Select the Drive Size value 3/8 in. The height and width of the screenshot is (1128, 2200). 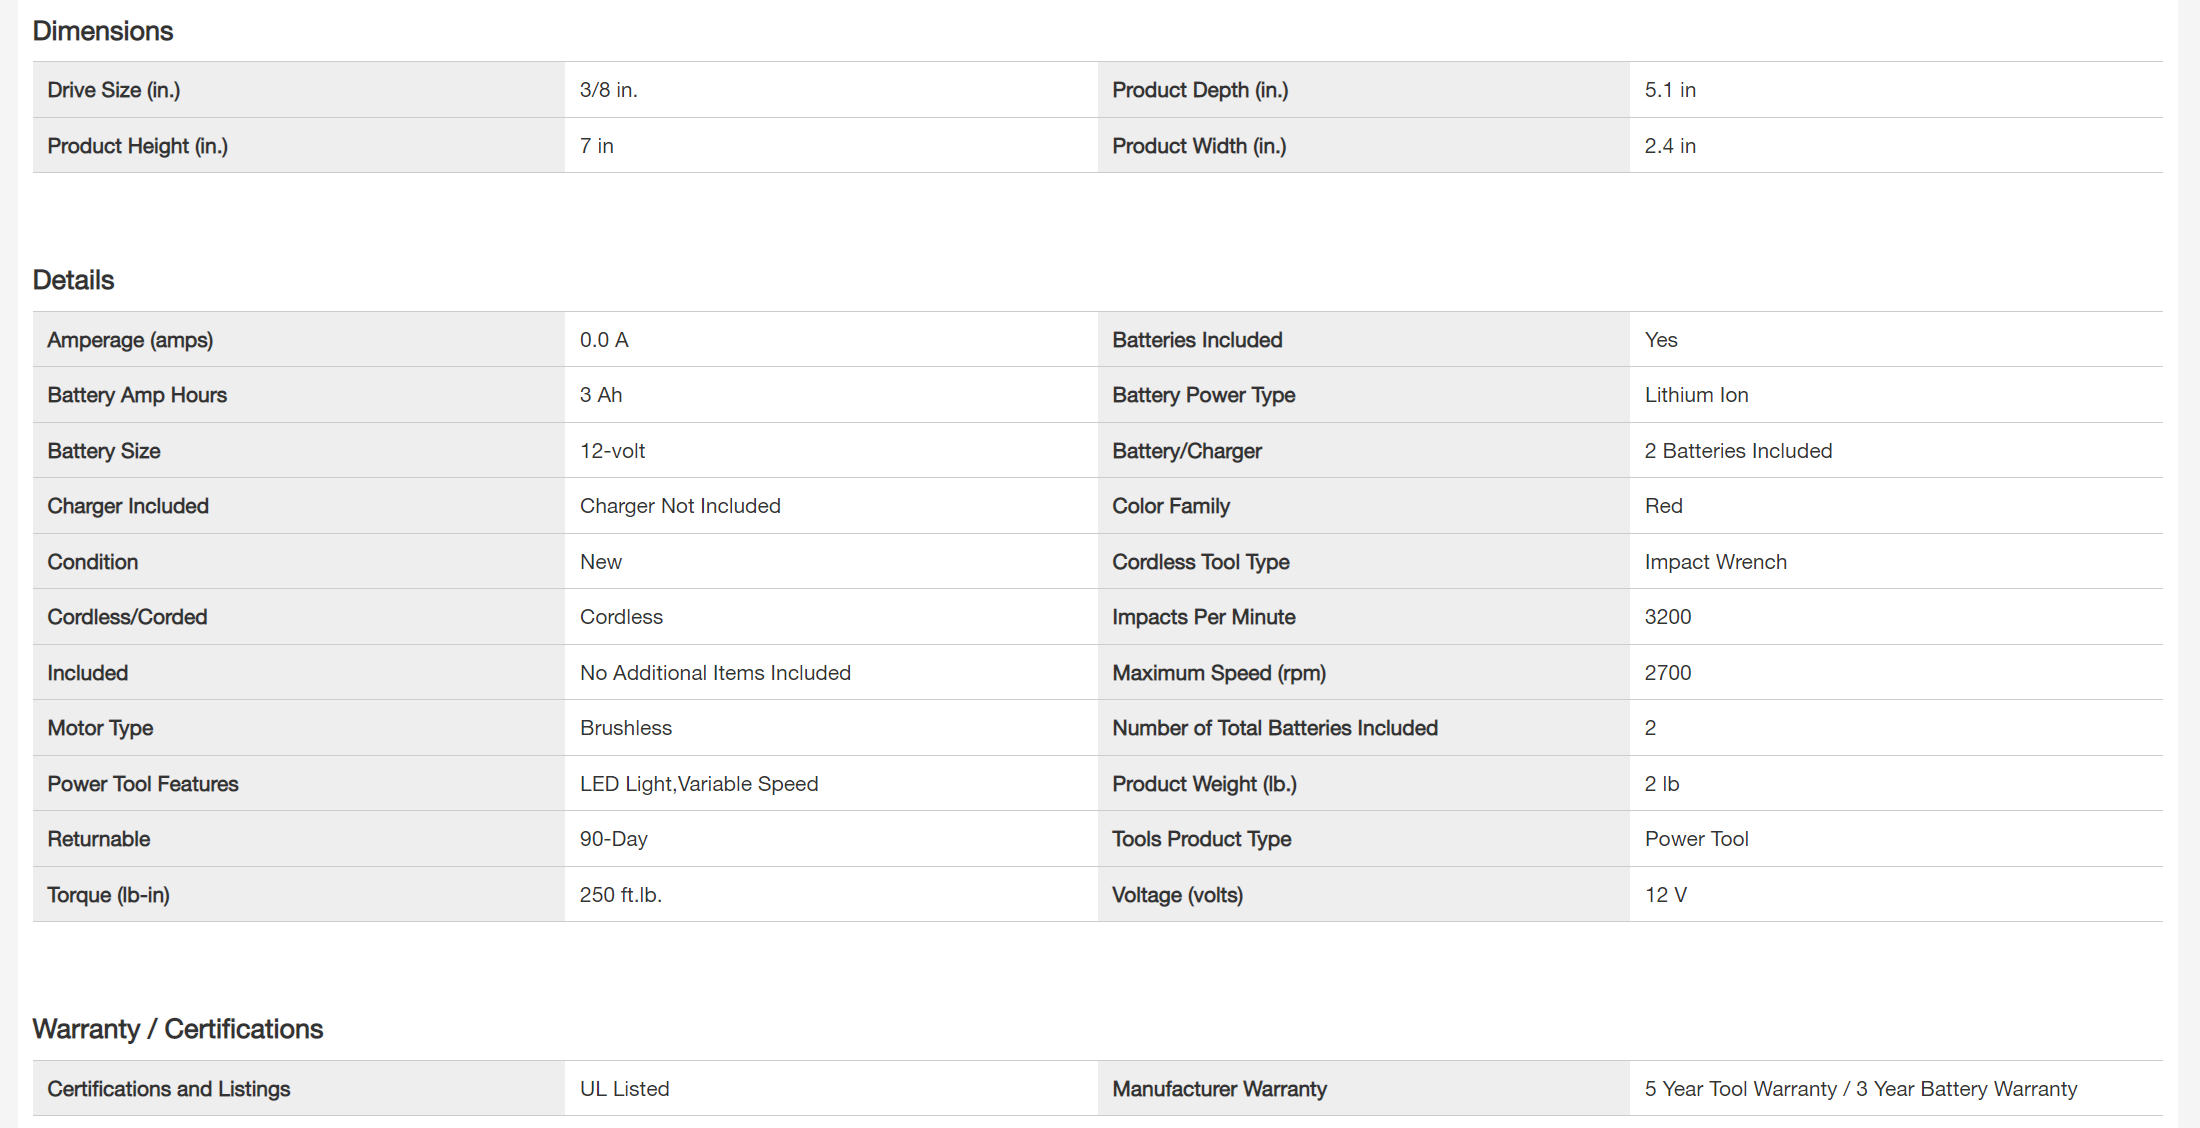[x=608, y=90]
